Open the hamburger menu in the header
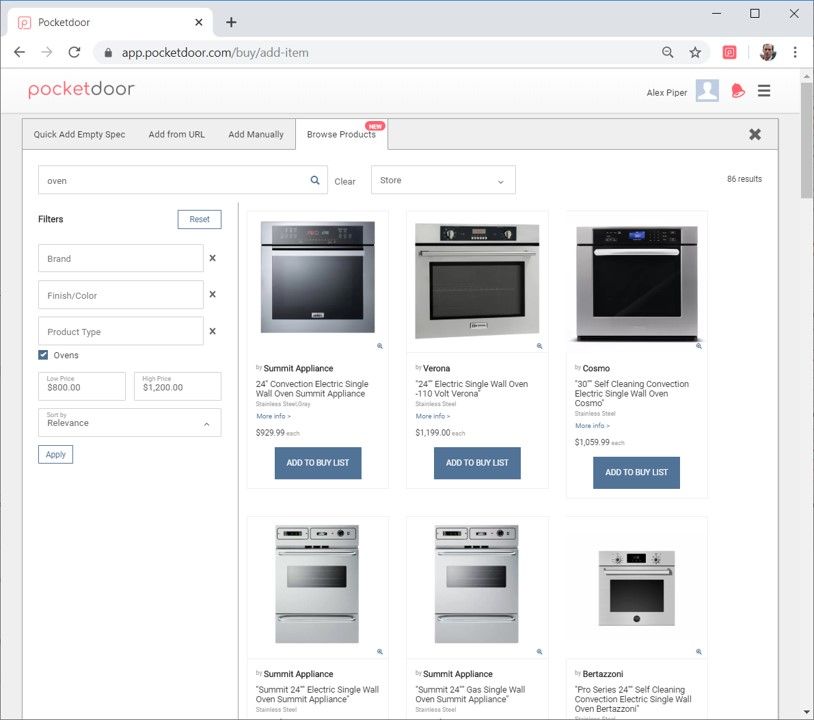 [x=764, y=91]
